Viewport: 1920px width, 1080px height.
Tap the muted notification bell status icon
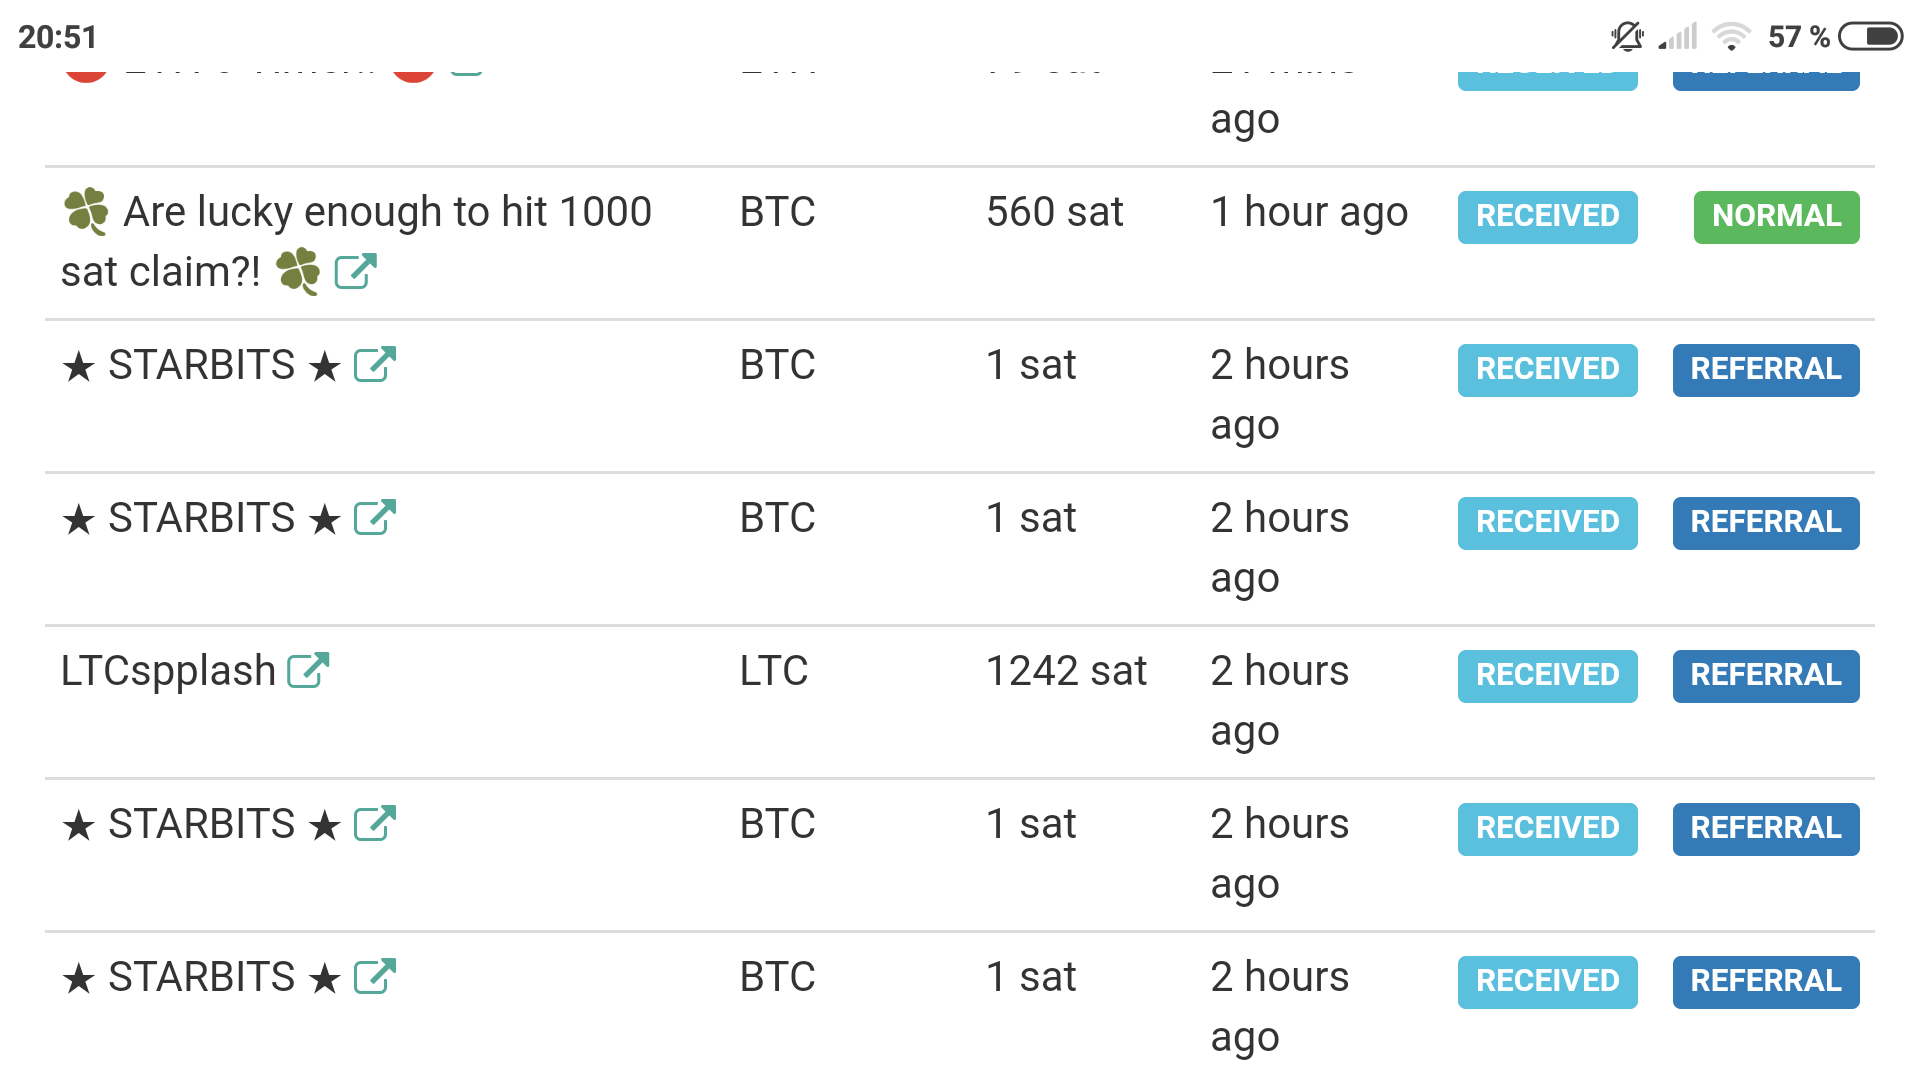pos(1627,37)
